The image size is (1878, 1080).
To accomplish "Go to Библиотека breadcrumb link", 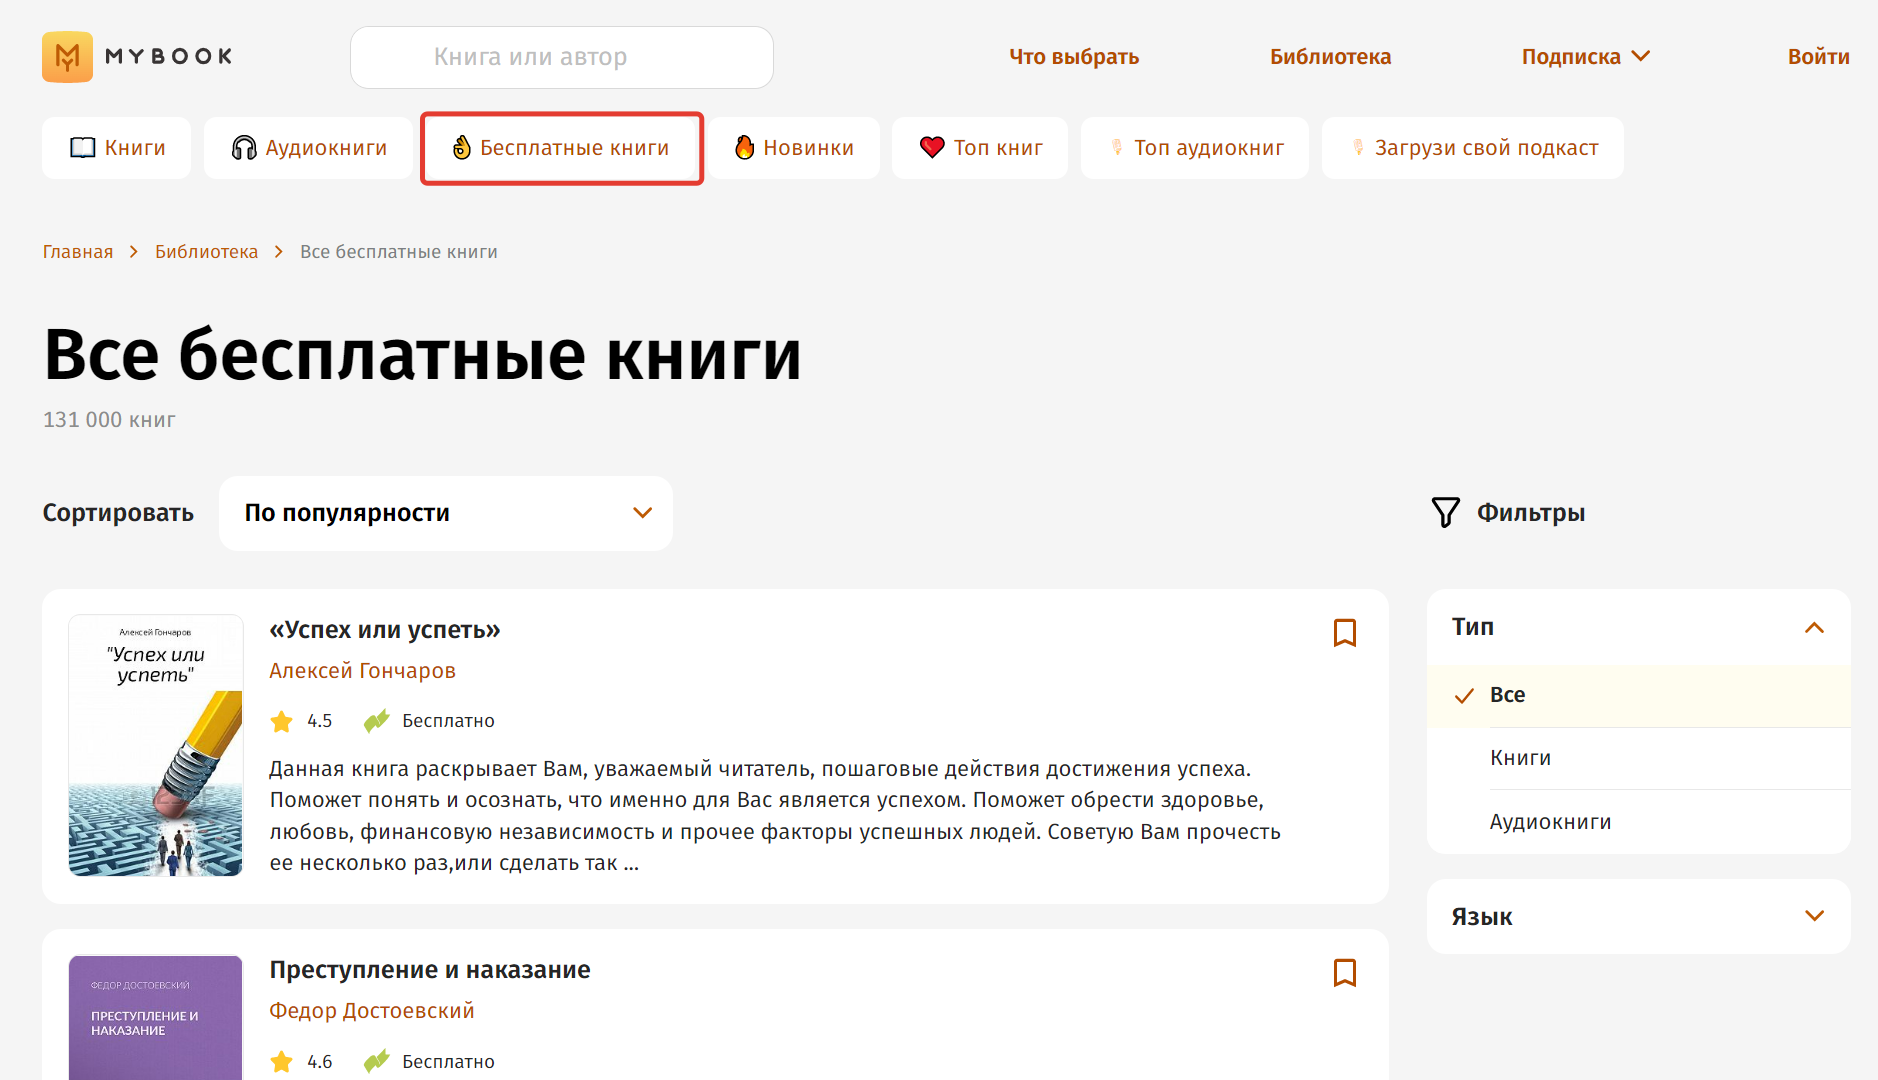I will click(206, 252).
